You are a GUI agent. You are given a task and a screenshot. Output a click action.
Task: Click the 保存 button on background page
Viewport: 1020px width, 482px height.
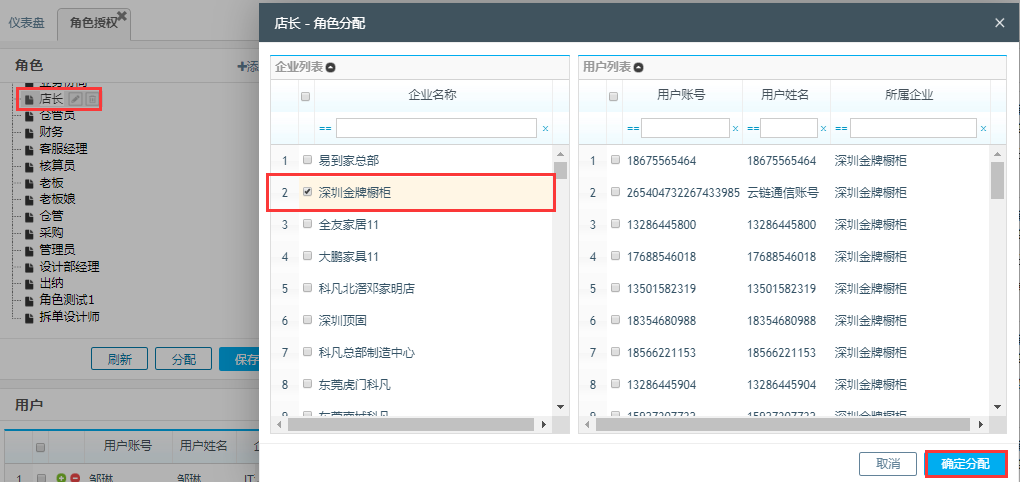(239, 358)
